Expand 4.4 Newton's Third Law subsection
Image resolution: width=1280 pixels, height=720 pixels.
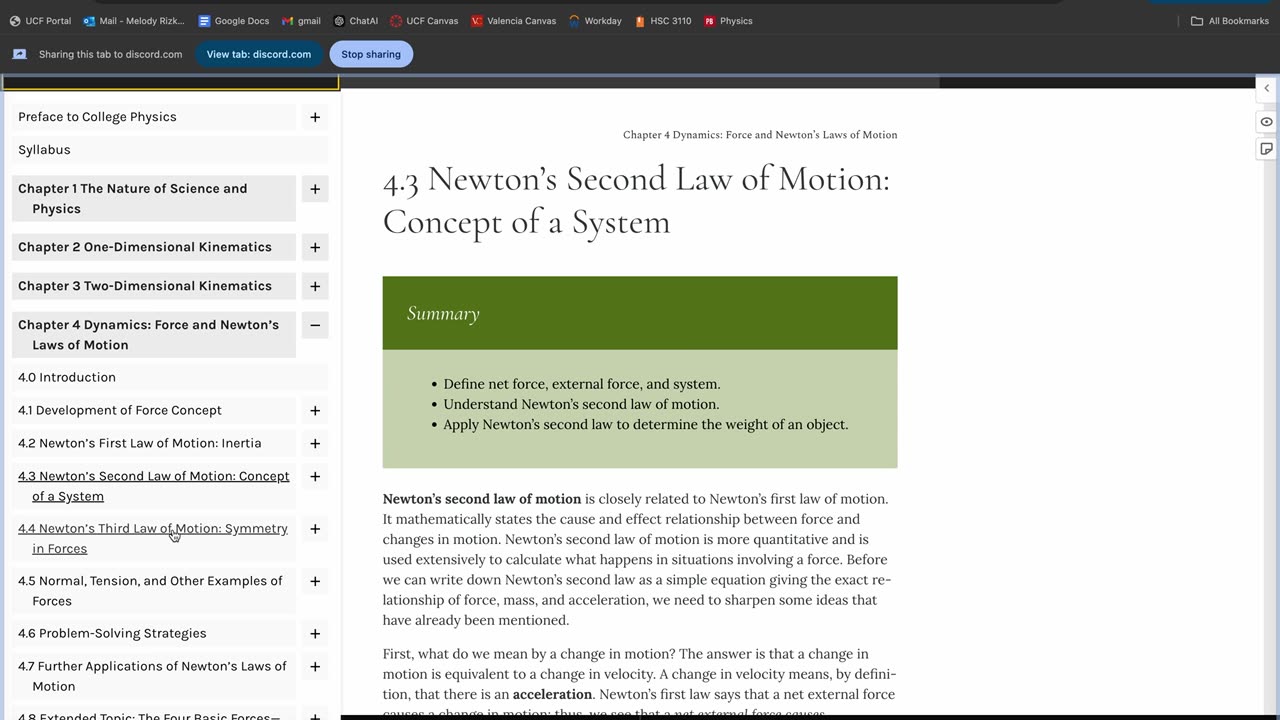click(315, 528)
